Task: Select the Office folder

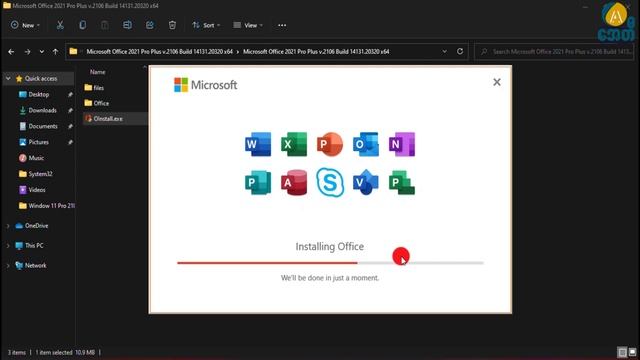Action: 101,103
